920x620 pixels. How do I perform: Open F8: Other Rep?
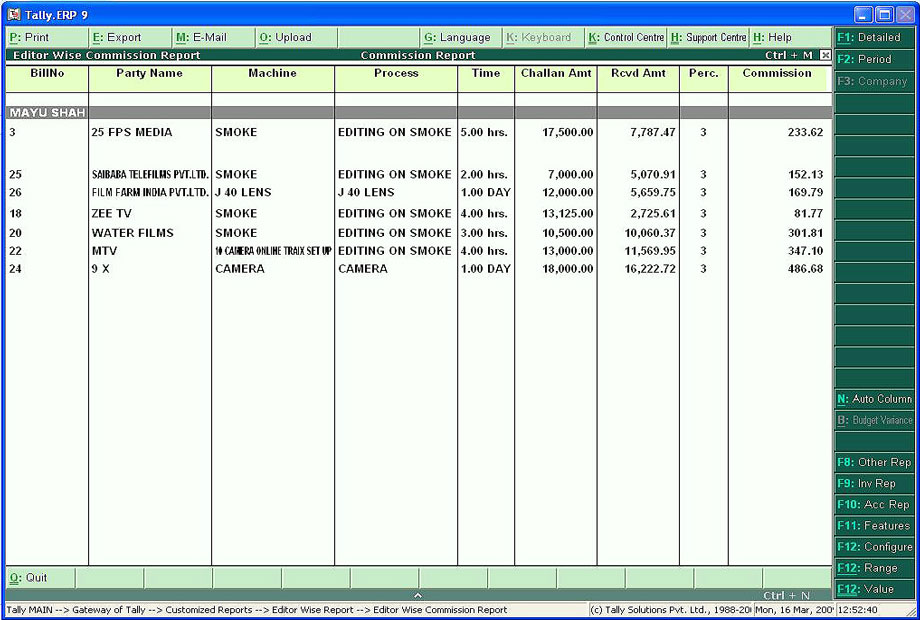pos(874,462)
